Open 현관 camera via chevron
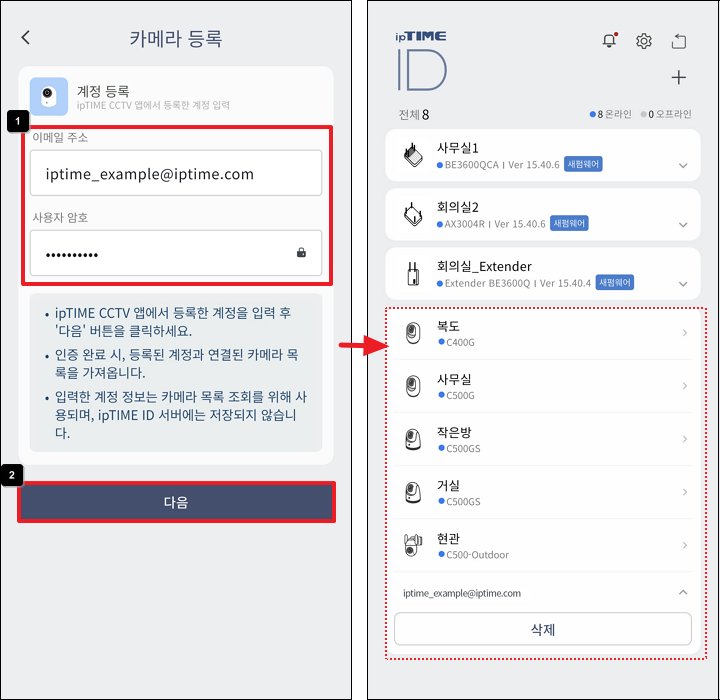The image size is (720, 700). point(685,545)
